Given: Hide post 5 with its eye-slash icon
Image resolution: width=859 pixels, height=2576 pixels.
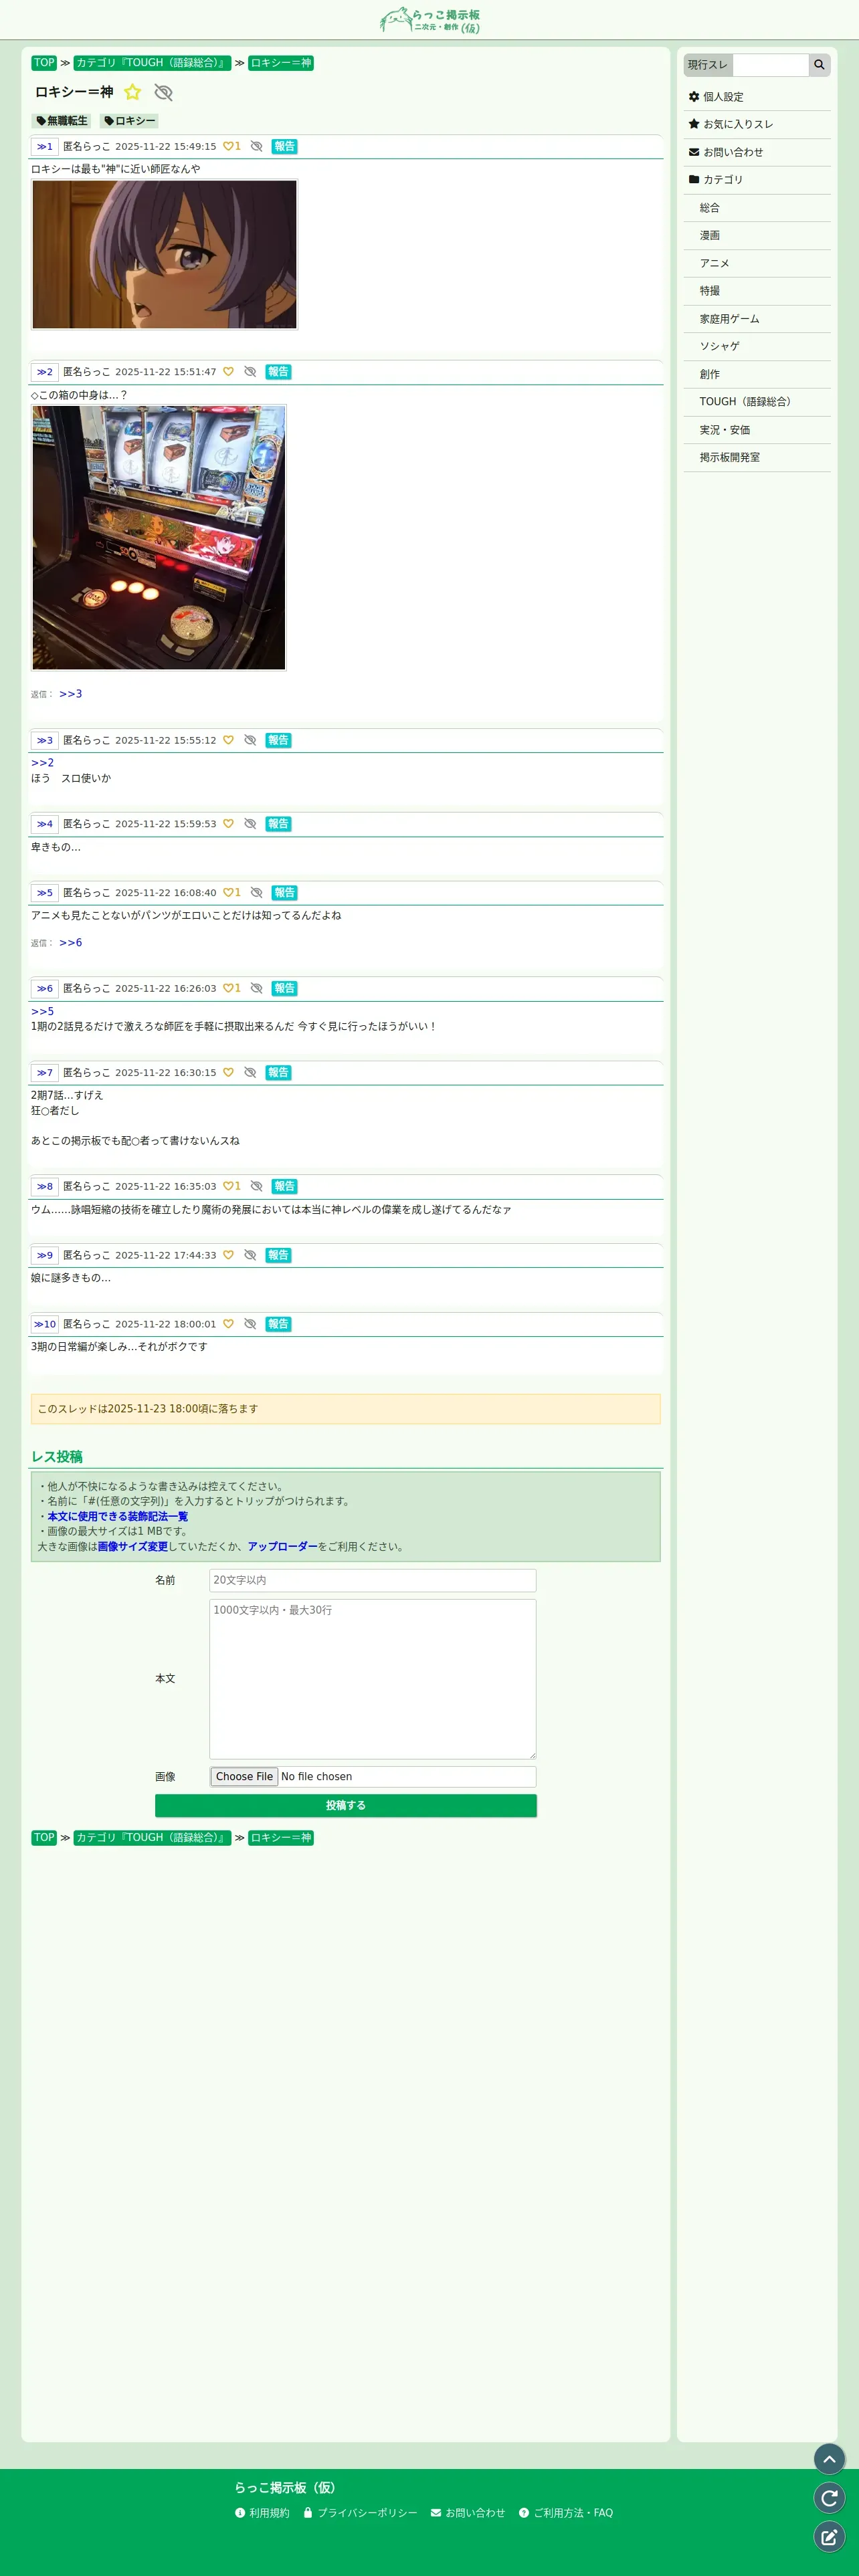Looking at the screenshot, I should point(256,893).
